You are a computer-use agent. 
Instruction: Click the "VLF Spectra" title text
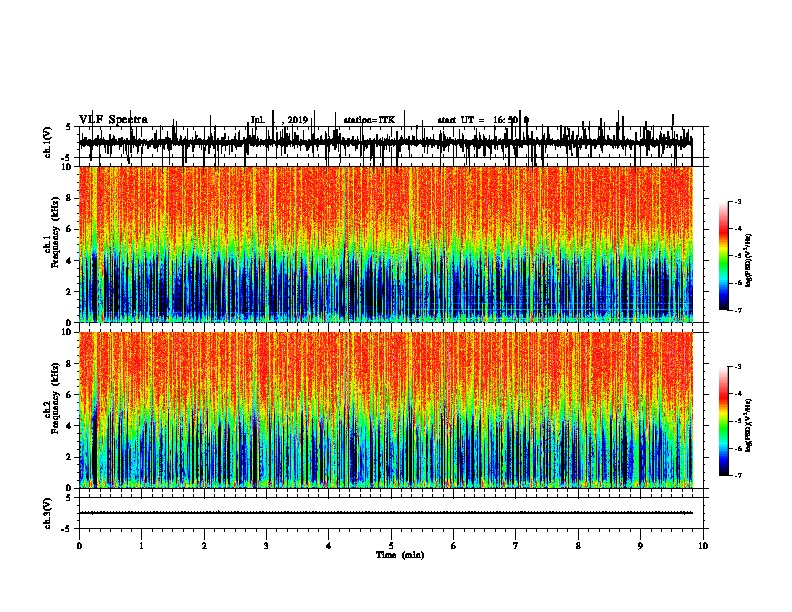point(113,120)
